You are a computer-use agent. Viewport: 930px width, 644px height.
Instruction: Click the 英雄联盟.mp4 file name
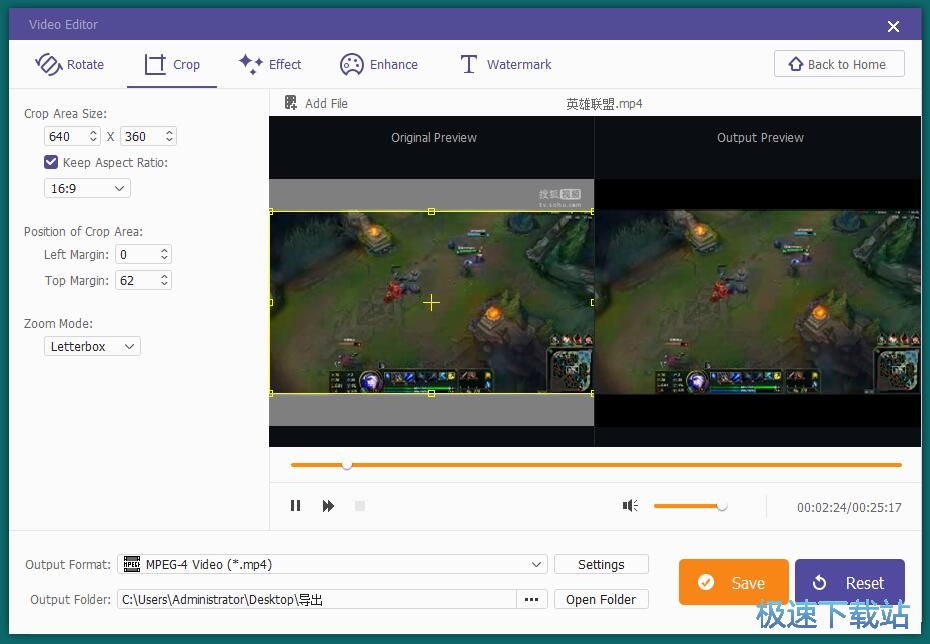click(604, 104)
